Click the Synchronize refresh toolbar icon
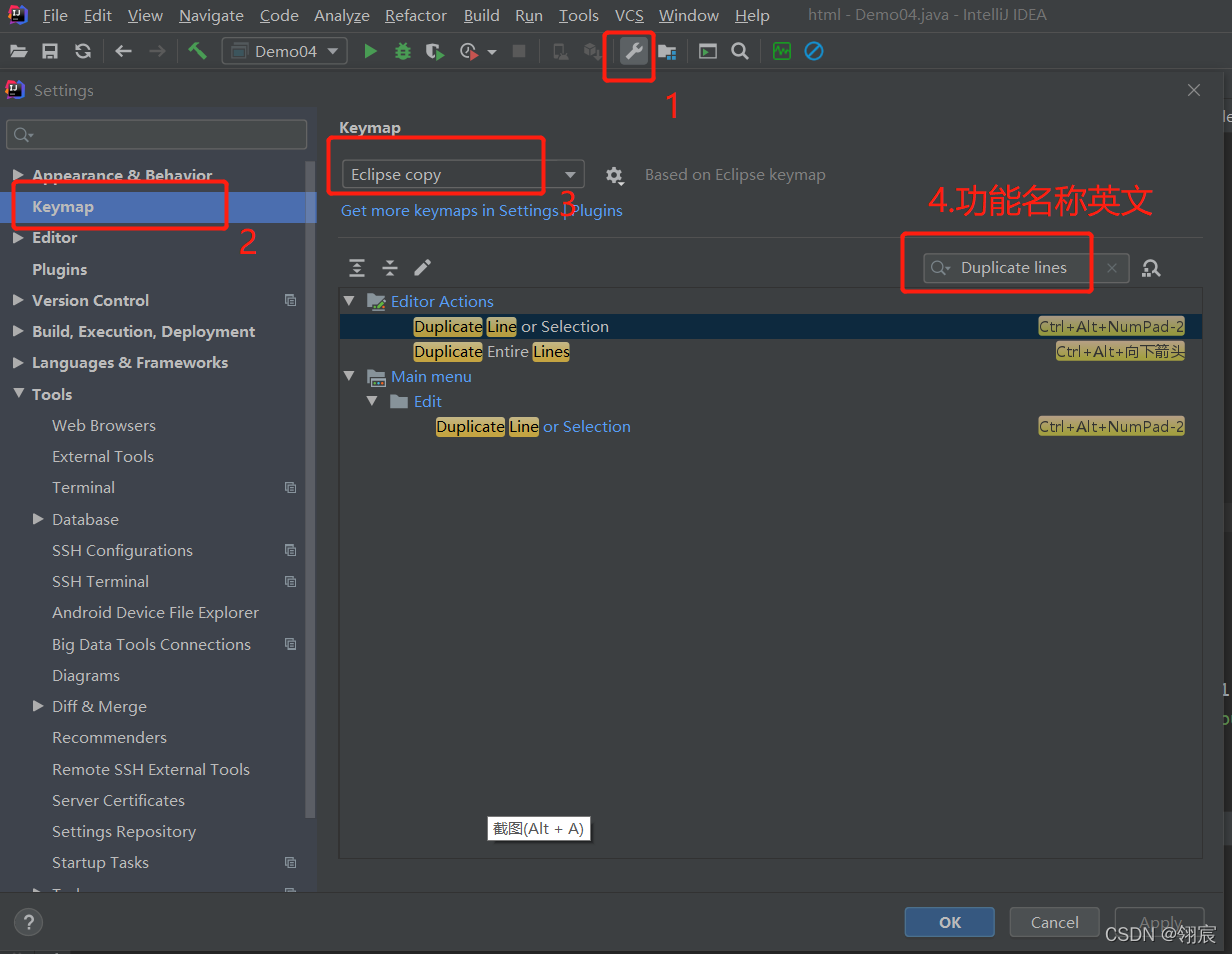Image resolution: width=1232 pixels, height=954 pixels. (83, 51)
